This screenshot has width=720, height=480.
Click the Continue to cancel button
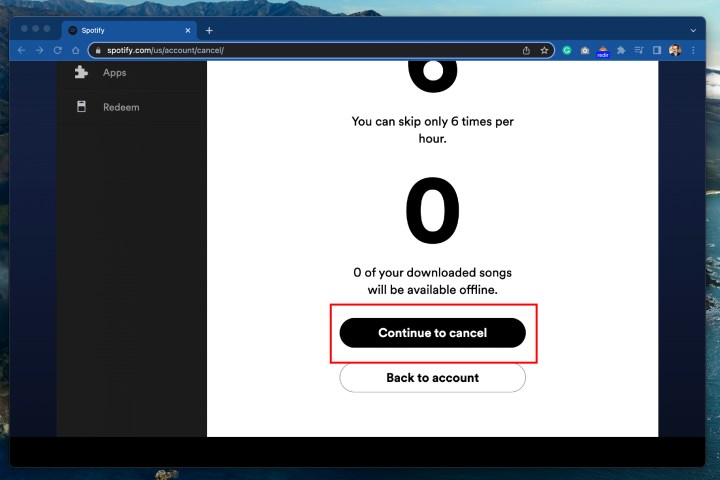[x=432, y=333]
